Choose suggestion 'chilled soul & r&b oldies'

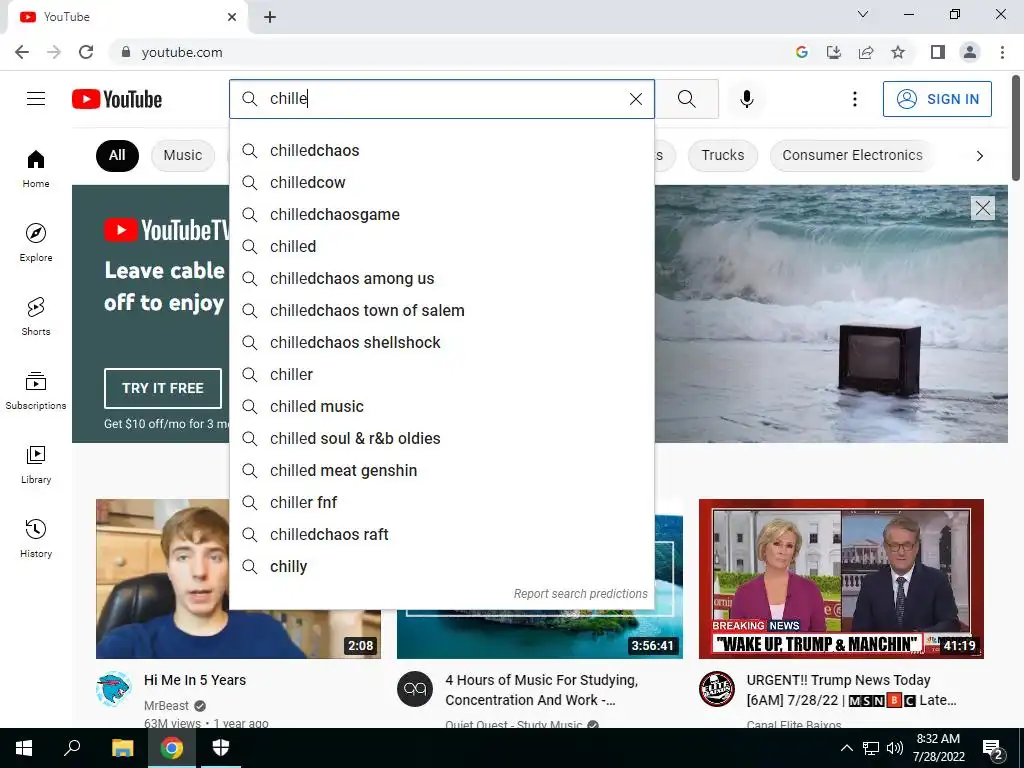pyautogui.click(x=441, y=438)
